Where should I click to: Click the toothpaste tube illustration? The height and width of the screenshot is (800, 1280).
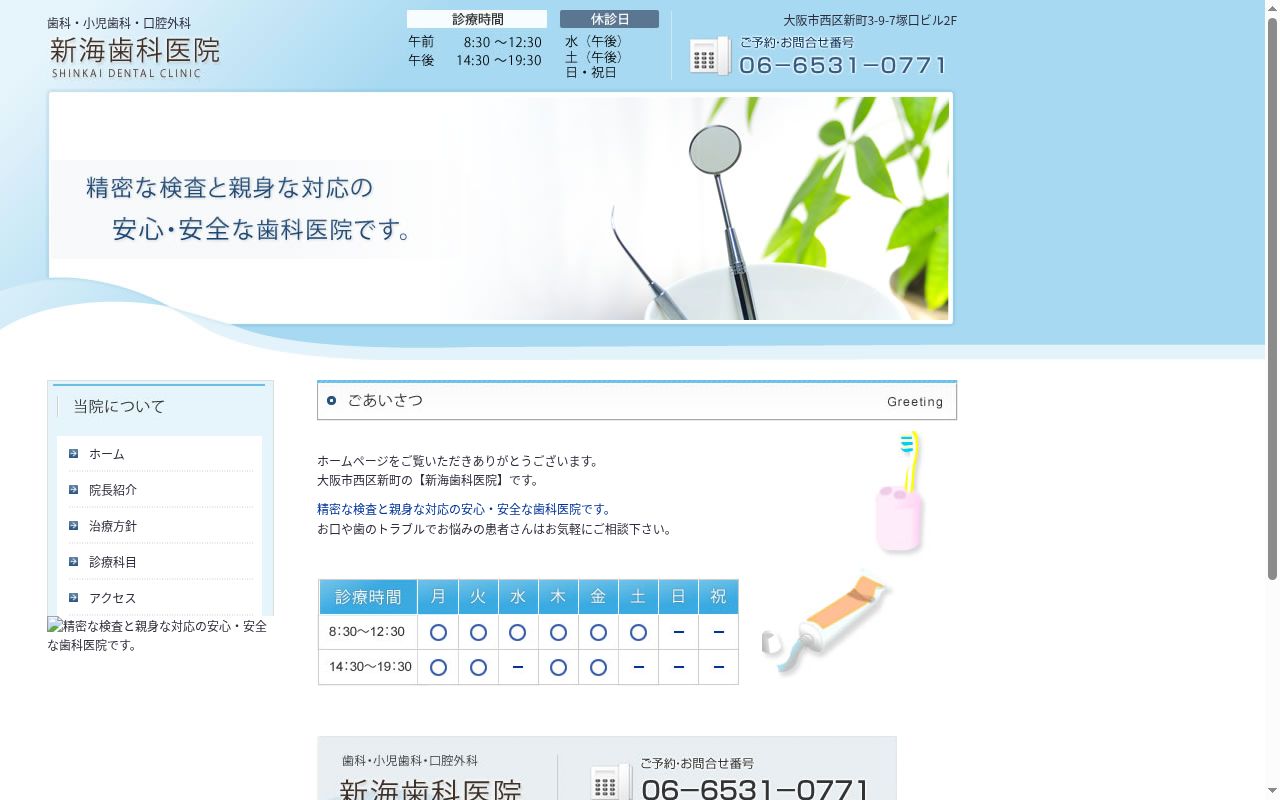pos(826,624)
